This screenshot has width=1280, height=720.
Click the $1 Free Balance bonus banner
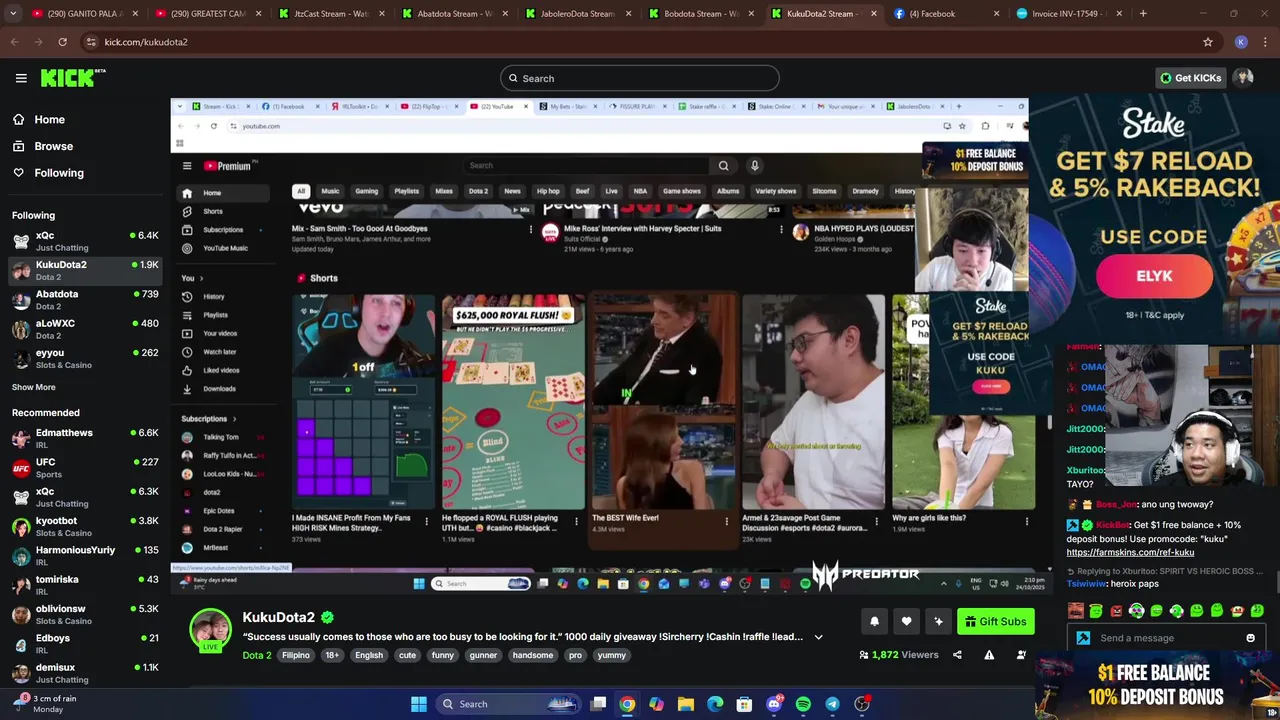pos(1157,685)
